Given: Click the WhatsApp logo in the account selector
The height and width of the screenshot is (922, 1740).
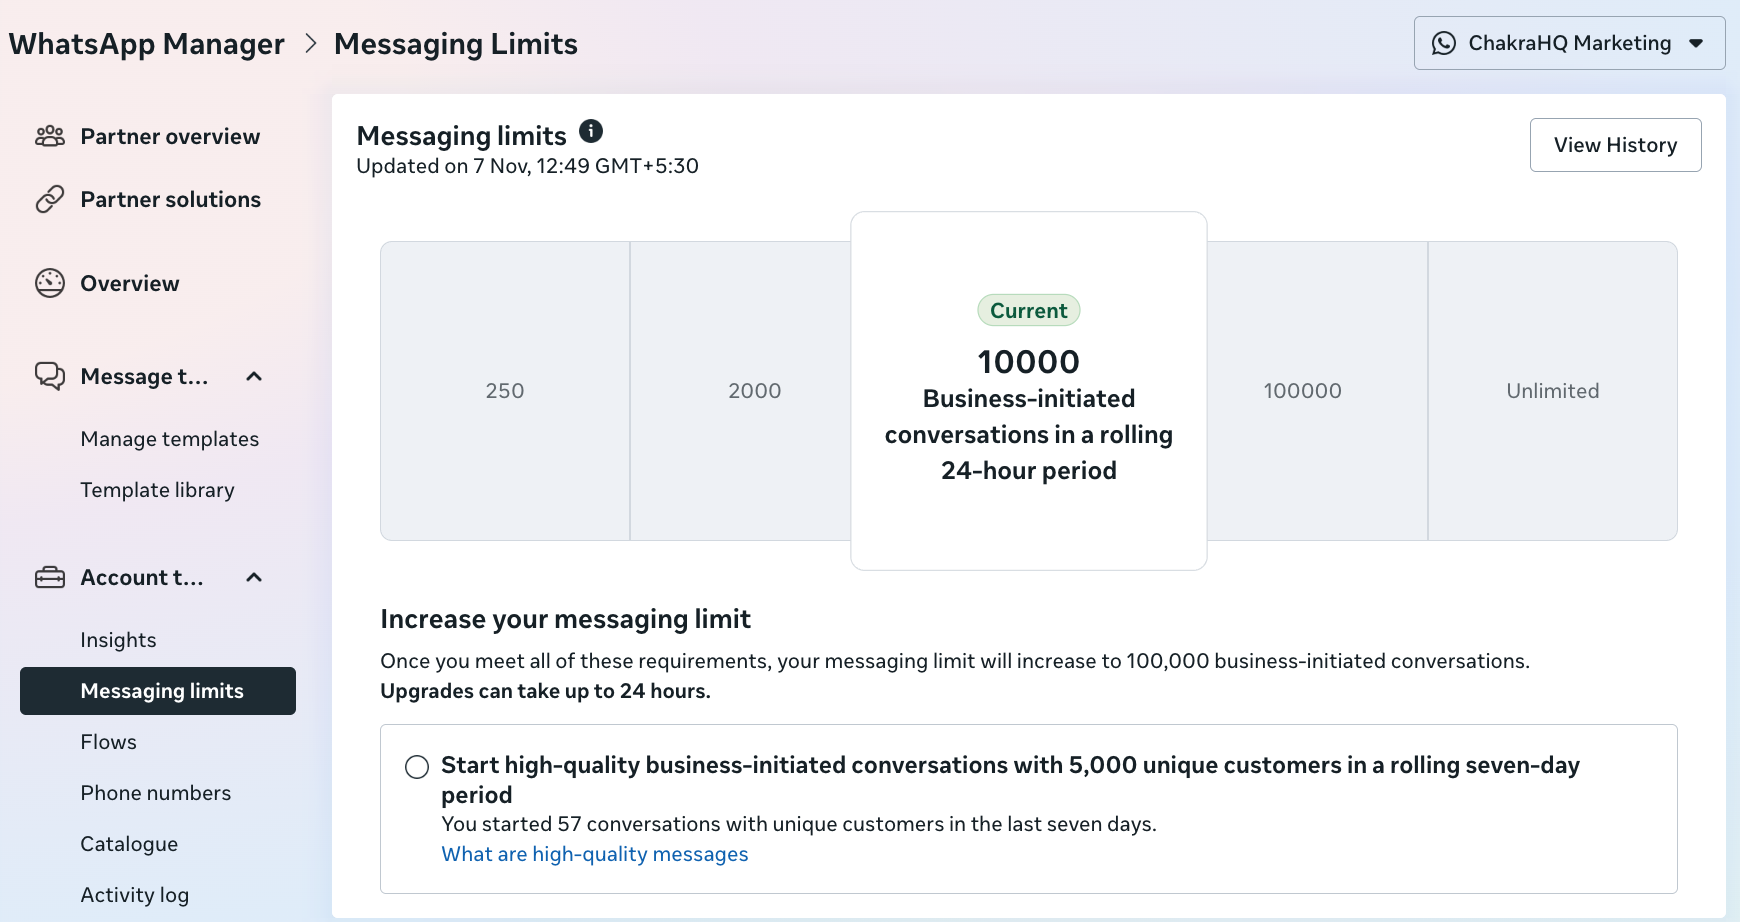Looking at the screenshot, I should click(1444, 43).
